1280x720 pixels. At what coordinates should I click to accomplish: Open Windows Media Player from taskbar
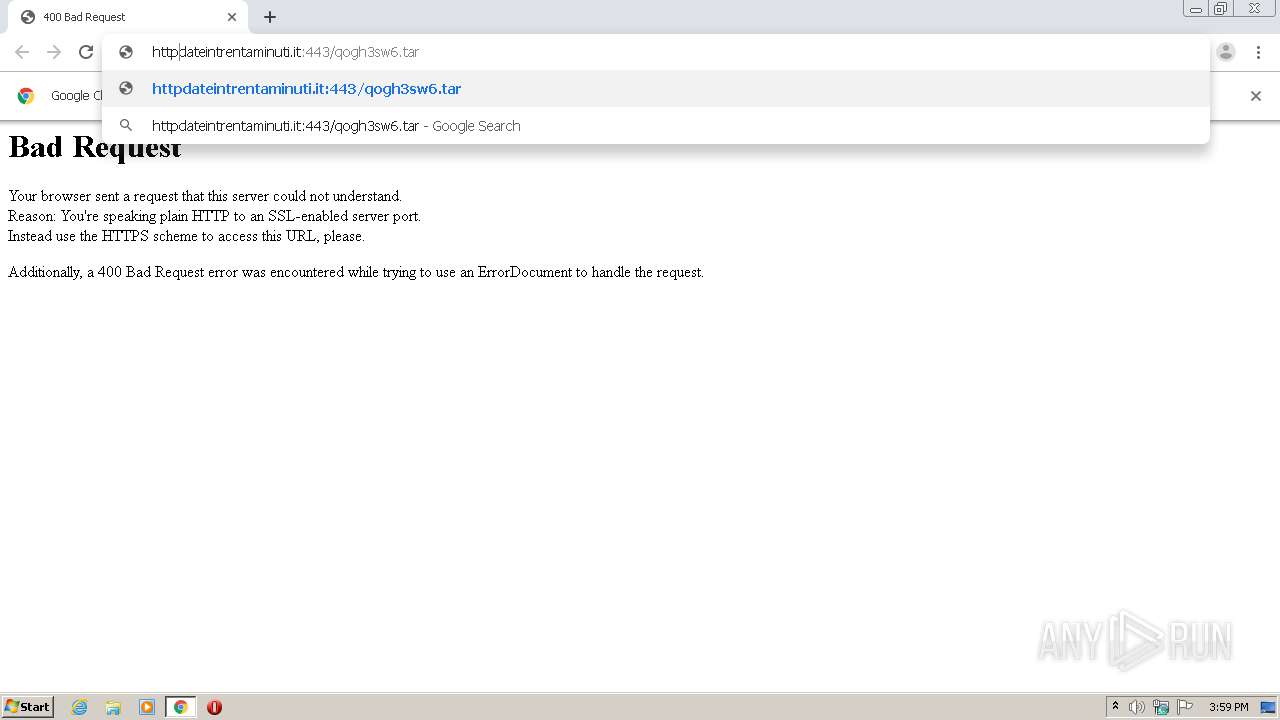[x=147, y=707]
